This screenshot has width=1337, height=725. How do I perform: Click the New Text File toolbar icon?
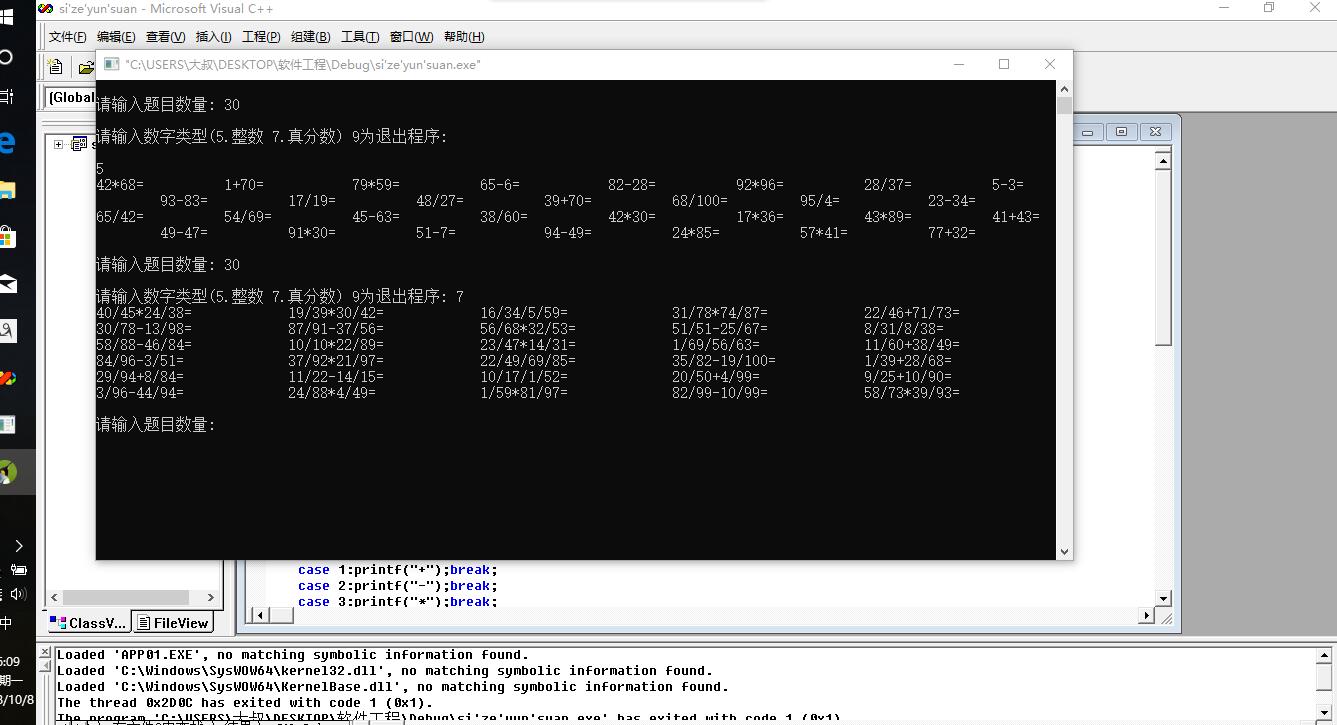56,67
